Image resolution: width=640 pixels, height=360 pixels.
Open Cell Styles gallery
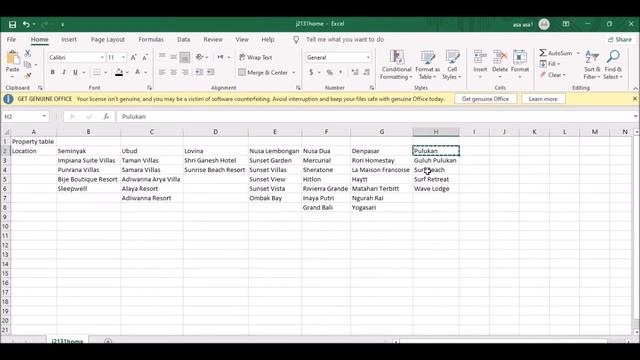point(452,64)
